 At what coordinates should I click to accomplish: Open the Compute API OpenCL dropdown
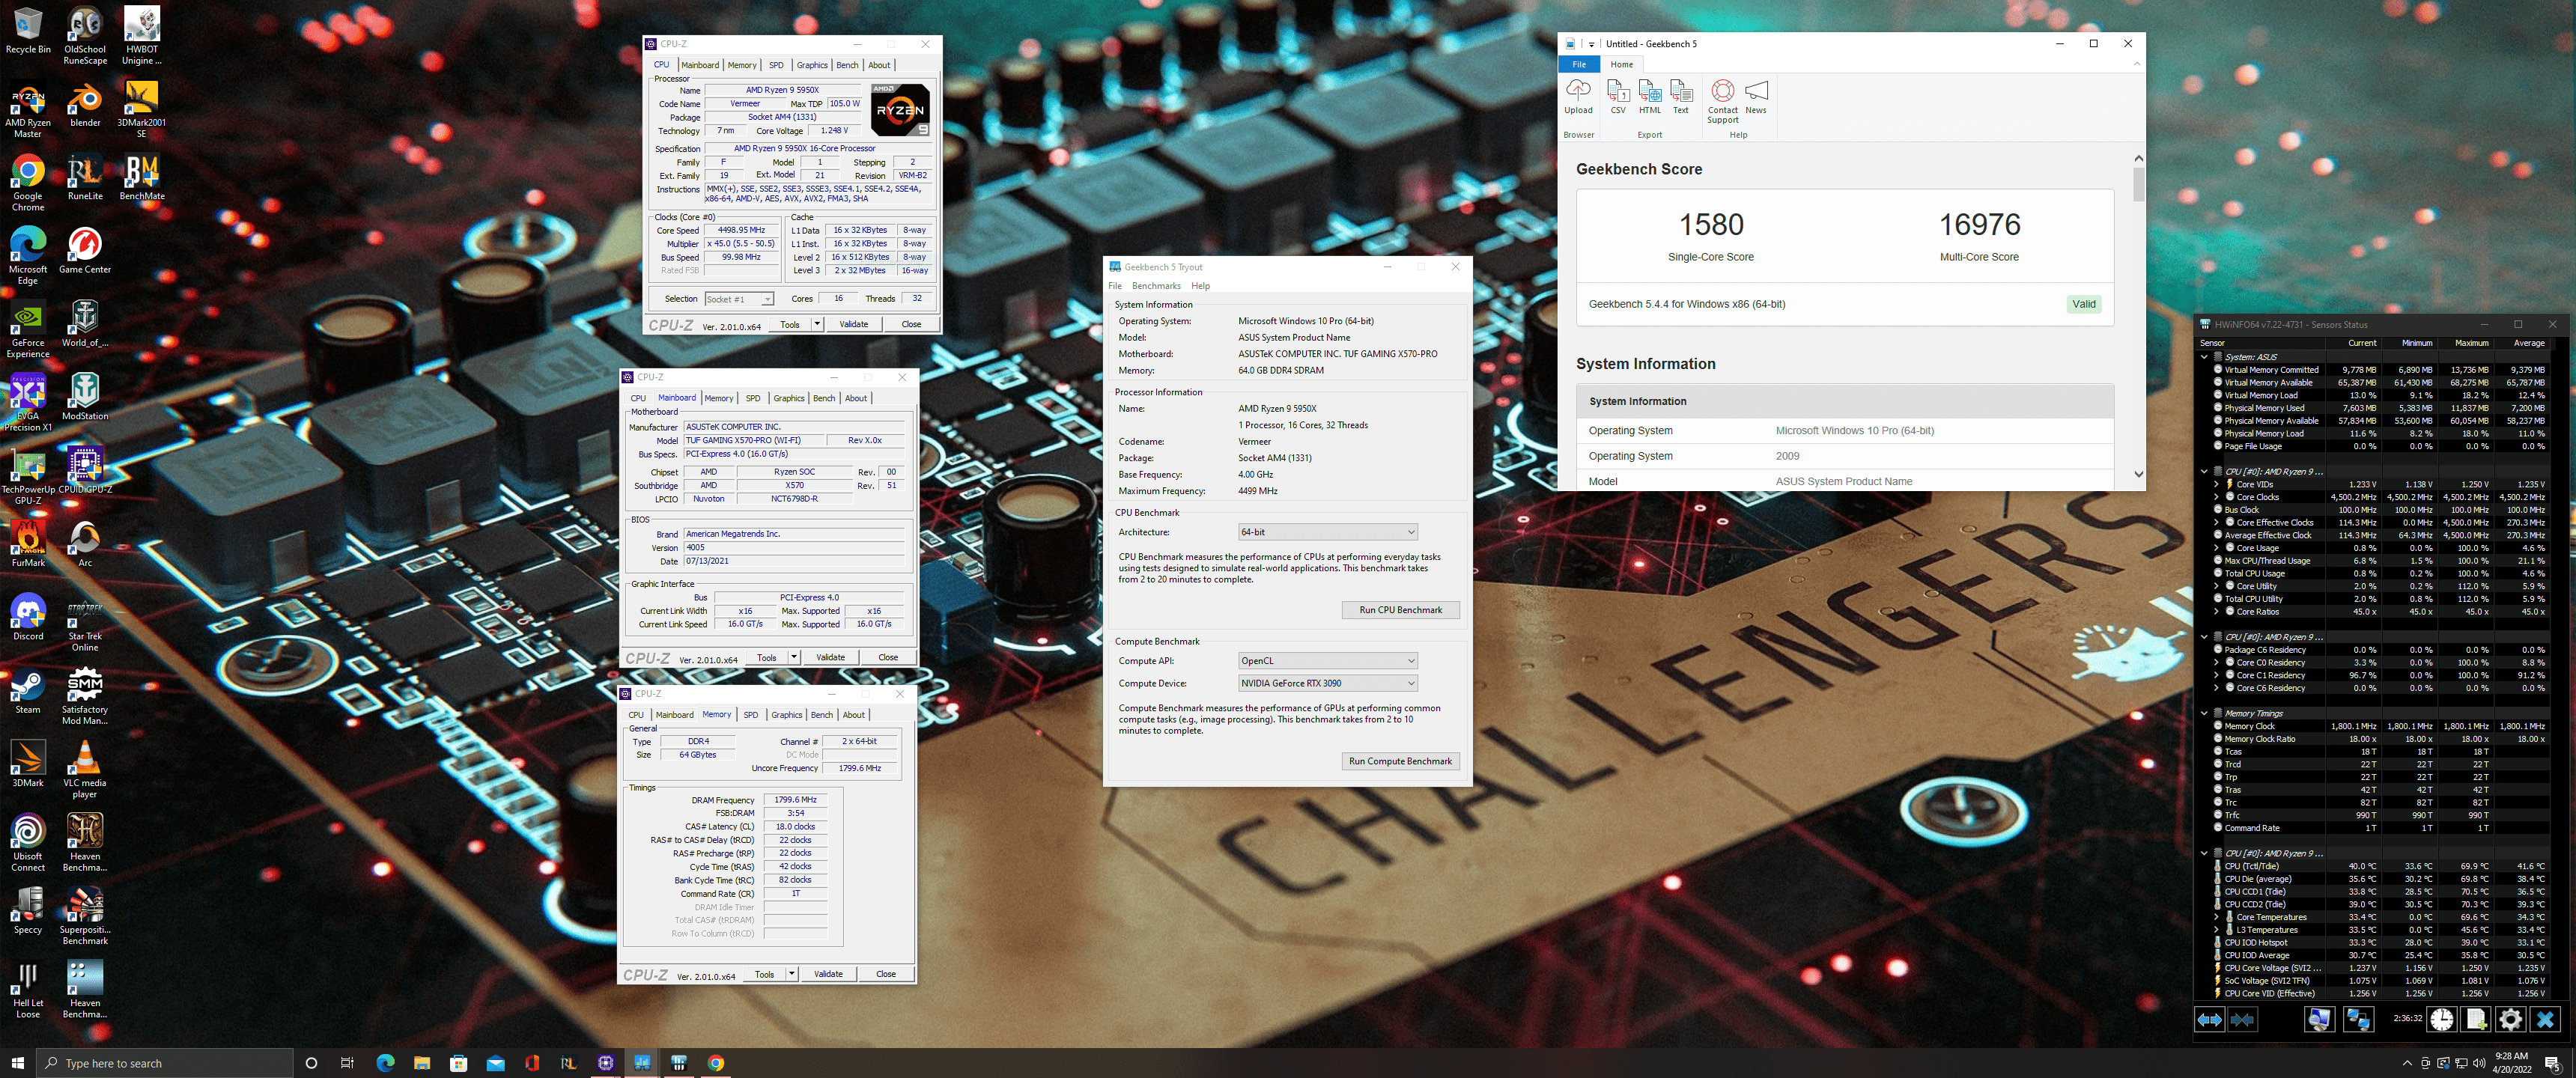pyautogui.click(x=1327, y=661)
